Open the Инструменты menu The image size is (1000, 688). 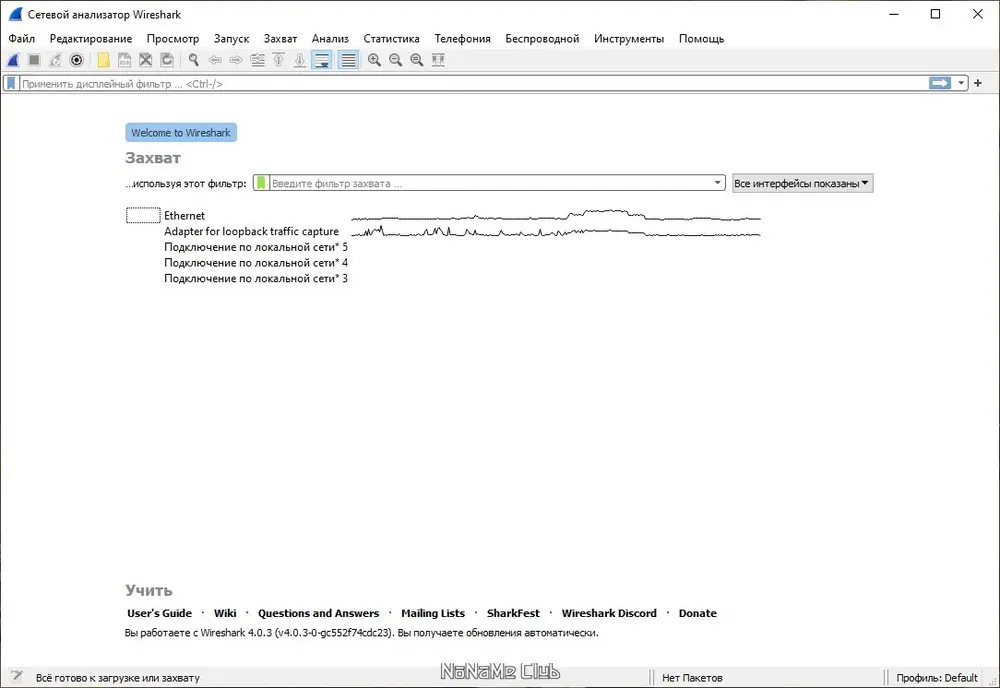629,38
